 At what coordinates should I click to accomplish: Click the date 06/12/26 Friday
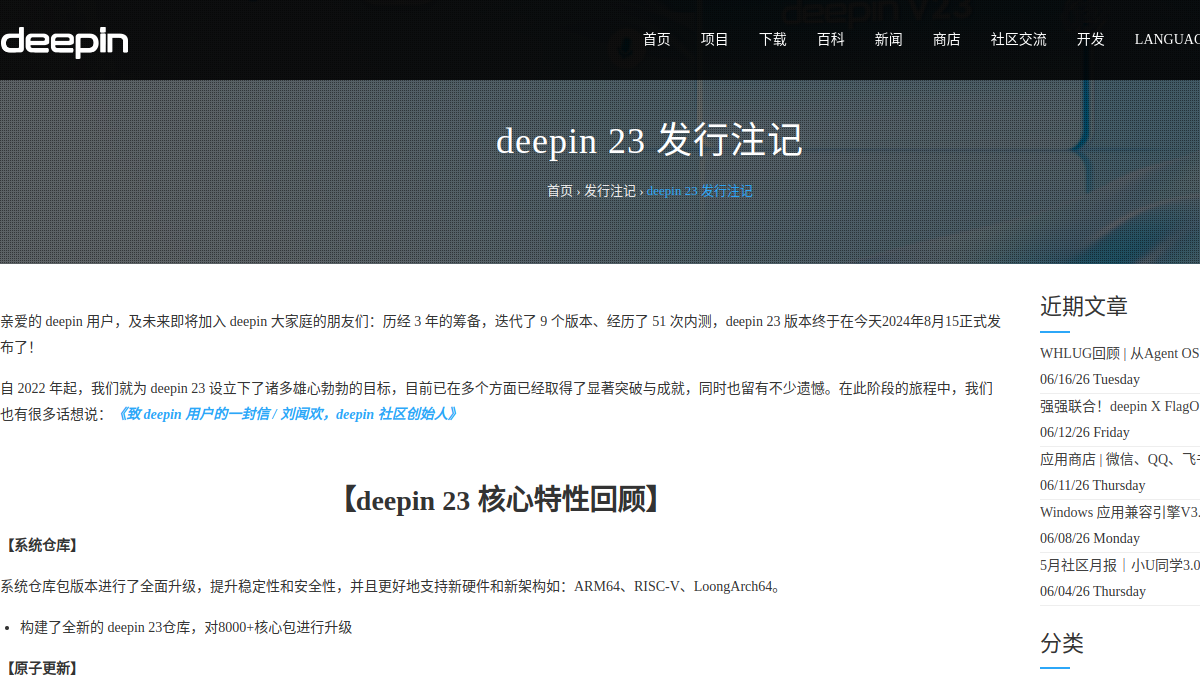pyautogui.click(x=1085, y=432)
